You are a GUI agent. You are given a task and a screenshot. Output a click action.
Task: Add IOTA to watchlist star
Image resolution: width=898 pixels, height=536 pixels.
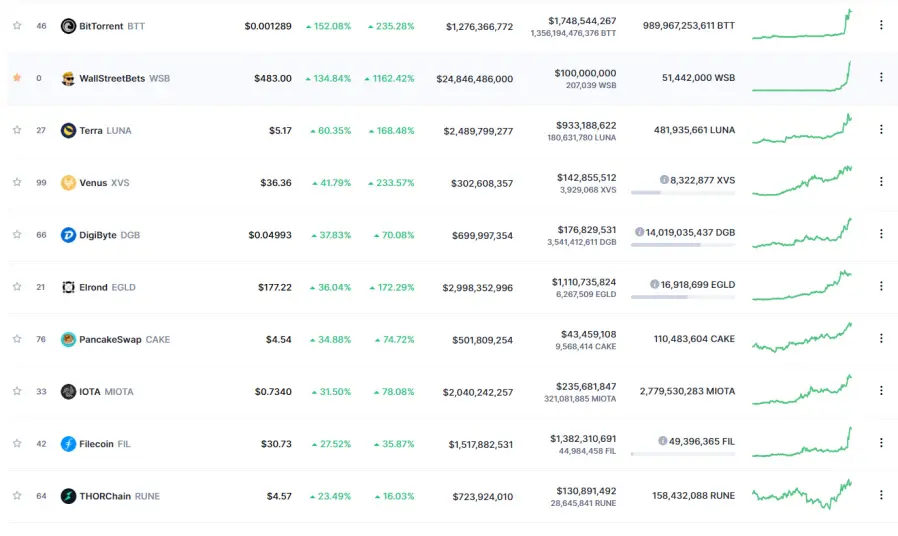(x=17, y=391)
